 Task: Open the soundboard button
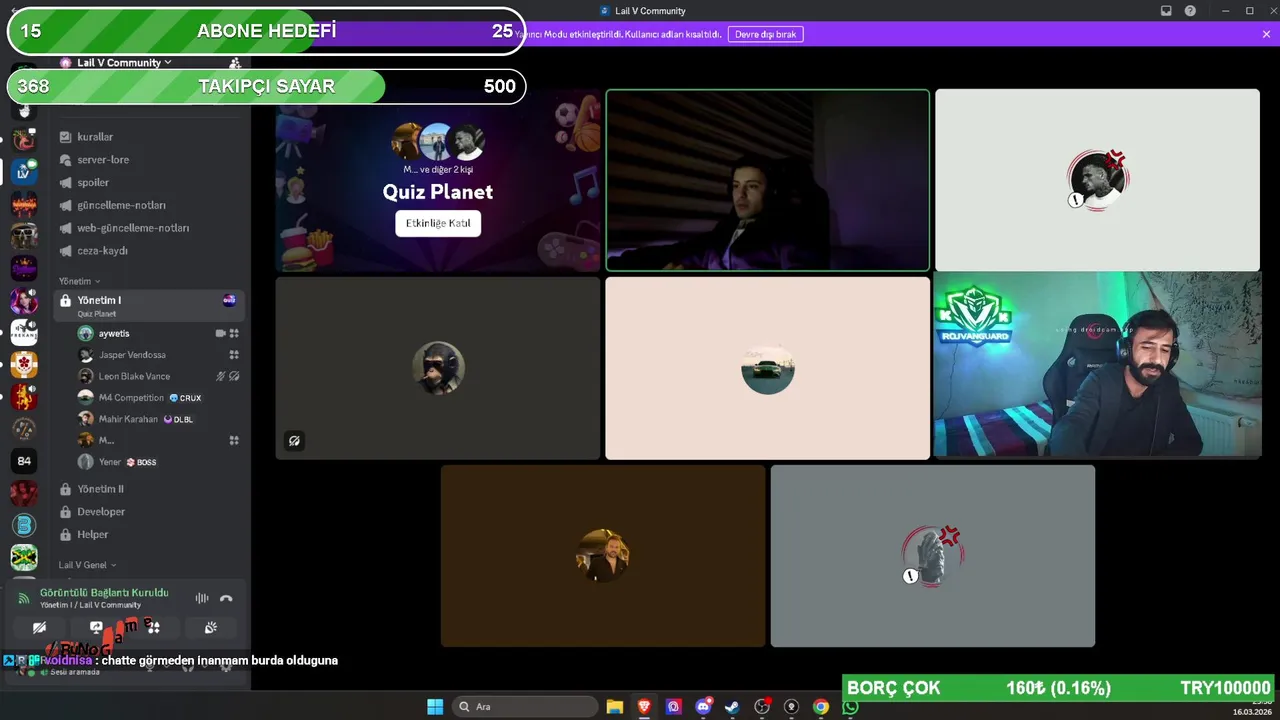[211, 628]
